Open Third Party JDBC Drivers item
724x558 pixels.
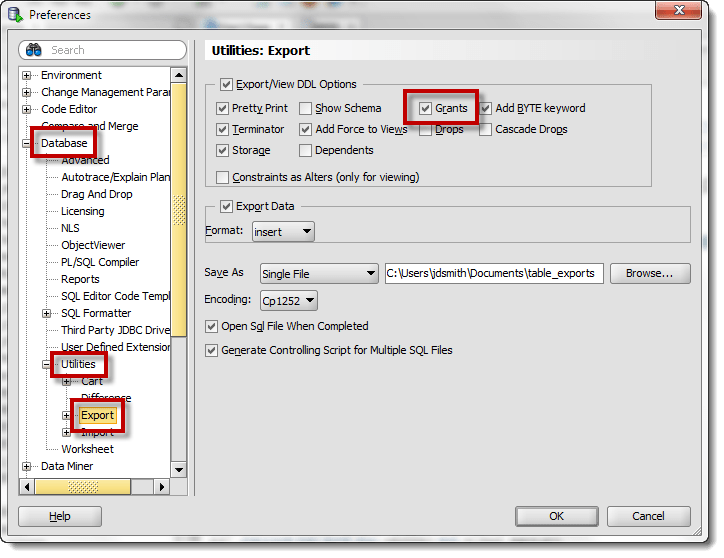115,330
